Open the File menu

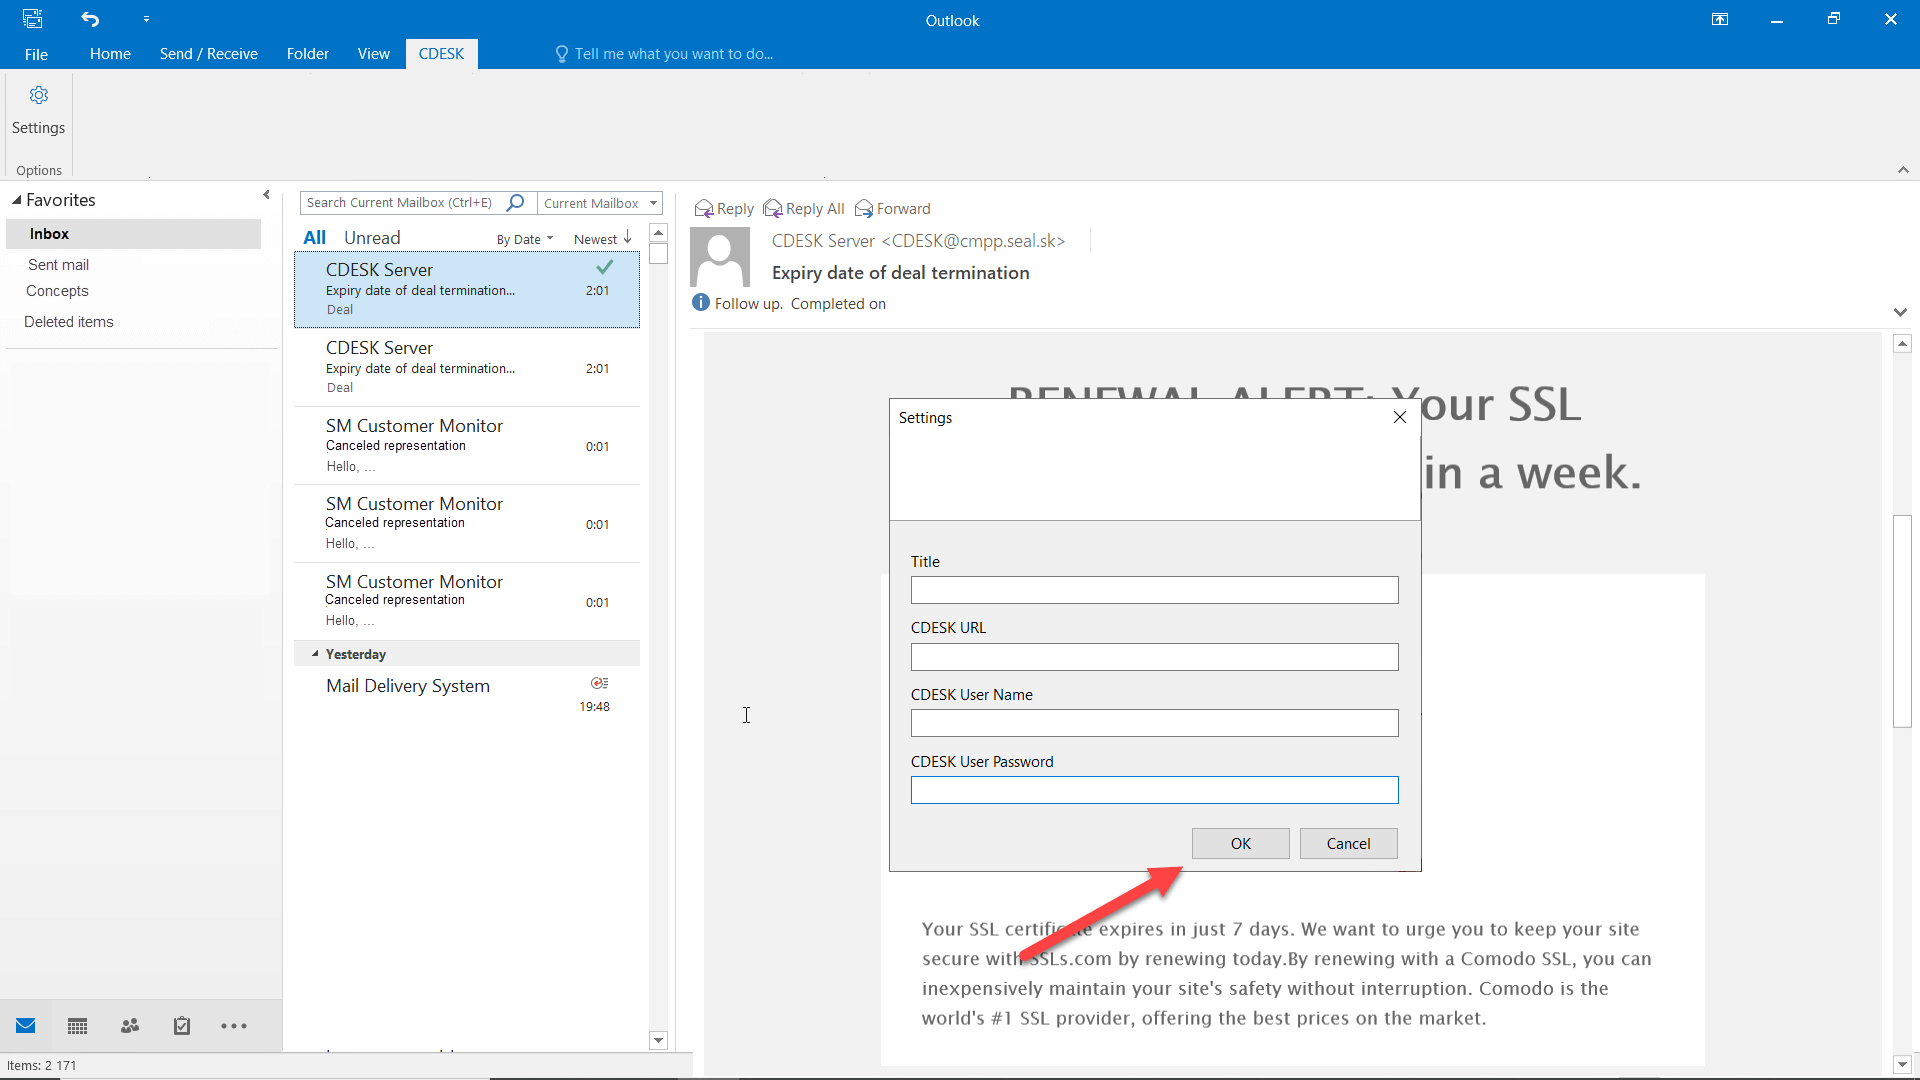tap(36, 54)
